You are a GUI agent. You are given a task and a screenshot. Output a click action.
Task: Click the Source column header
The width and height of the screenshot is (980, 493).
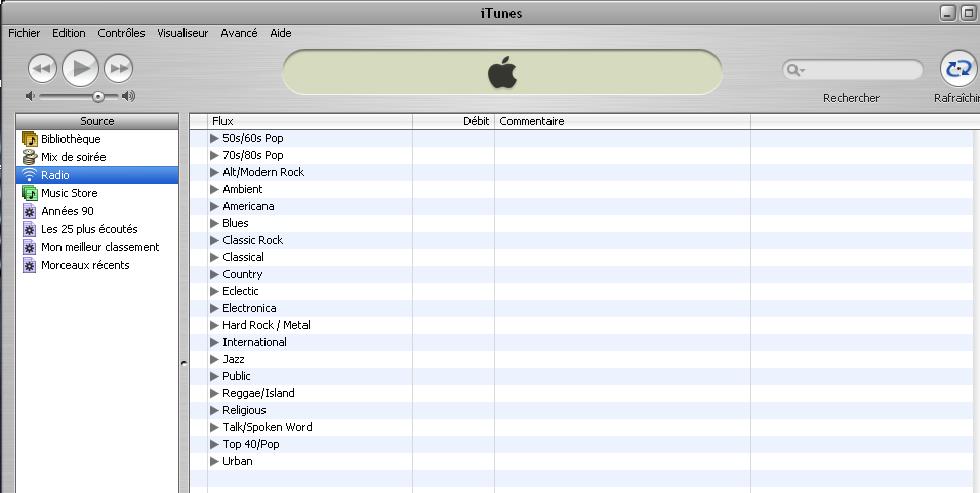point(97,121)
